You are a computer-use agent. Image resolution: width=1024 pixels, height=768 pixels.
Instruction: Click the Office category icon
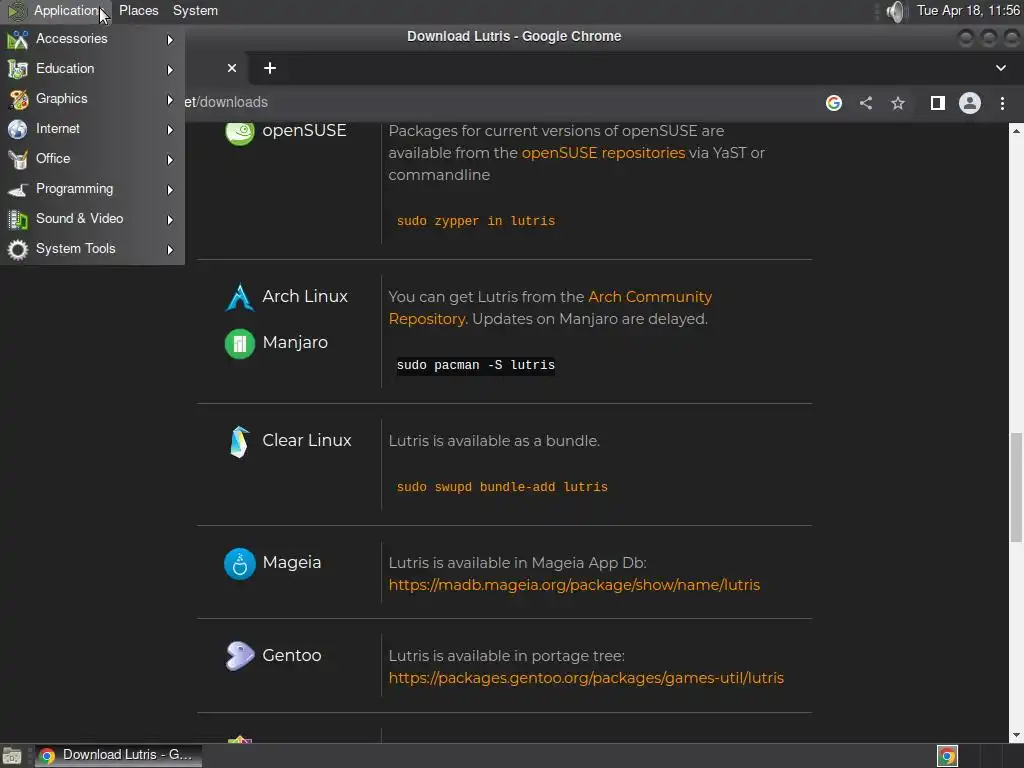tap(18, 159)
